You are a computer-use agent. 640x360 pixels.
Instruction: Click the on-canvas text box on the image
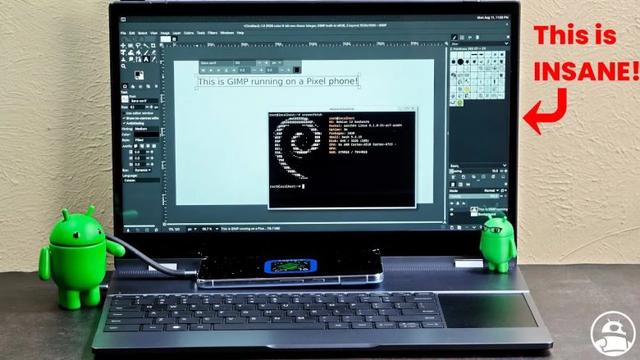(278, 82)
